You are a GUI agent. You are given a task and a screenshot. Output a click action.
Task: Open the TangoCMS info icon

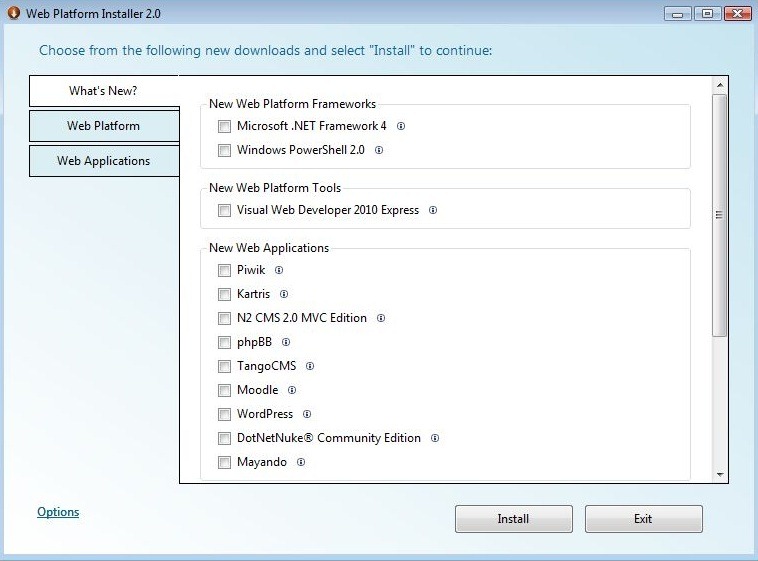310,366
